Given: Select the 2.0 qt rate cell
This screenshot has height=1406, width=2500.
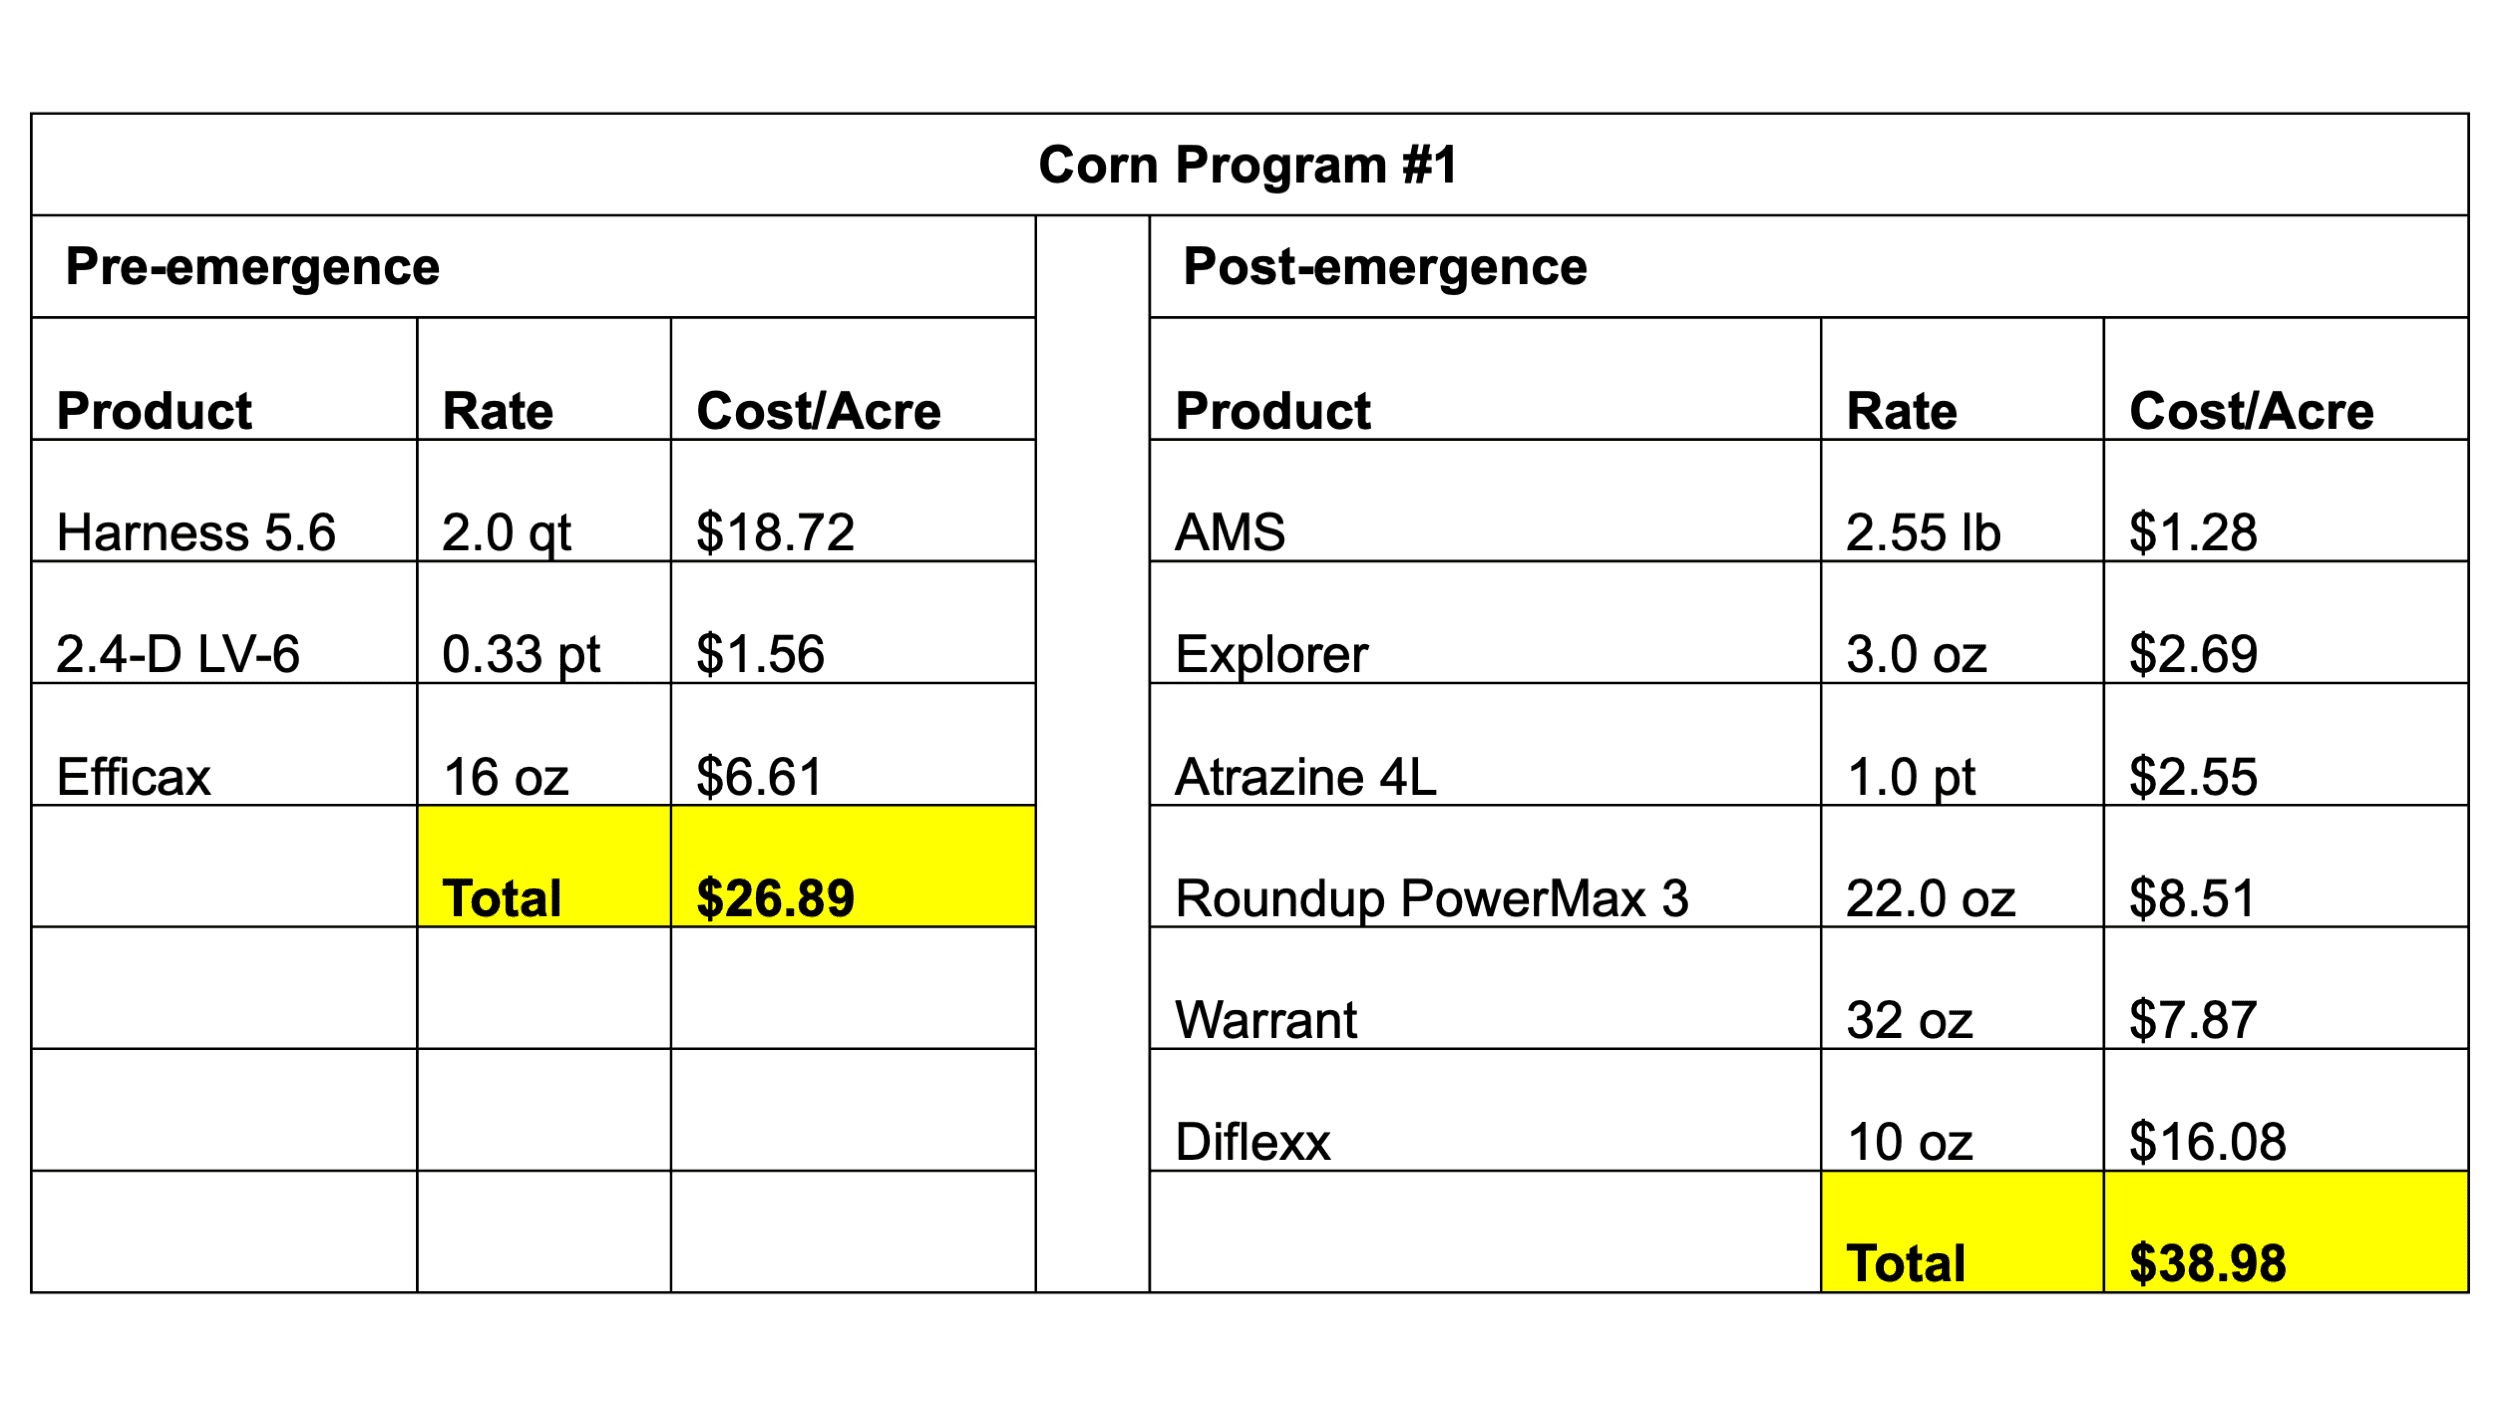Looking at the screenshot, I should click(x=544, y=500).
